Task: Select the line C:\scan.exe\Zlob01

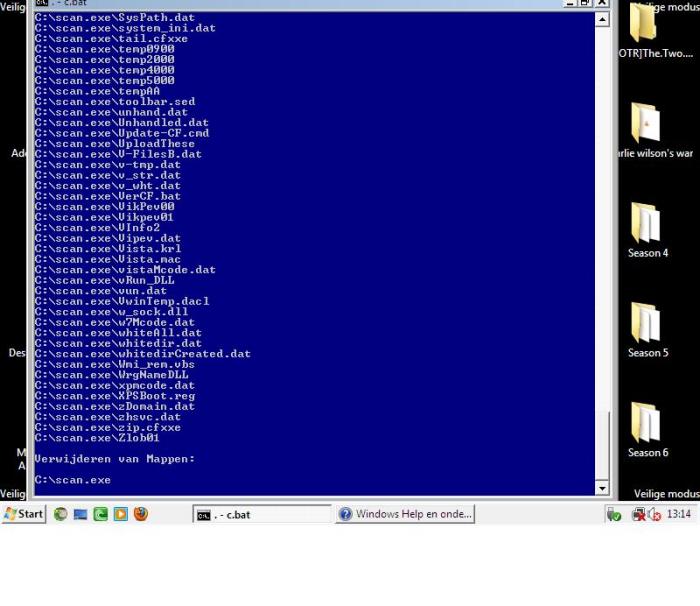Action: 97,438
